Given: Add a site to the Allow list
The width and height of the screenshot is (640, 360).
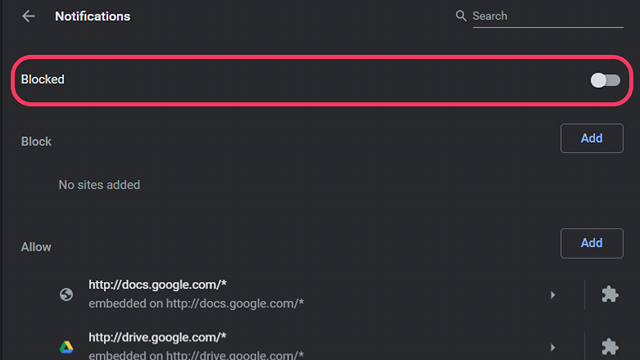Looking at the screenshot, I should click(591, 243).
